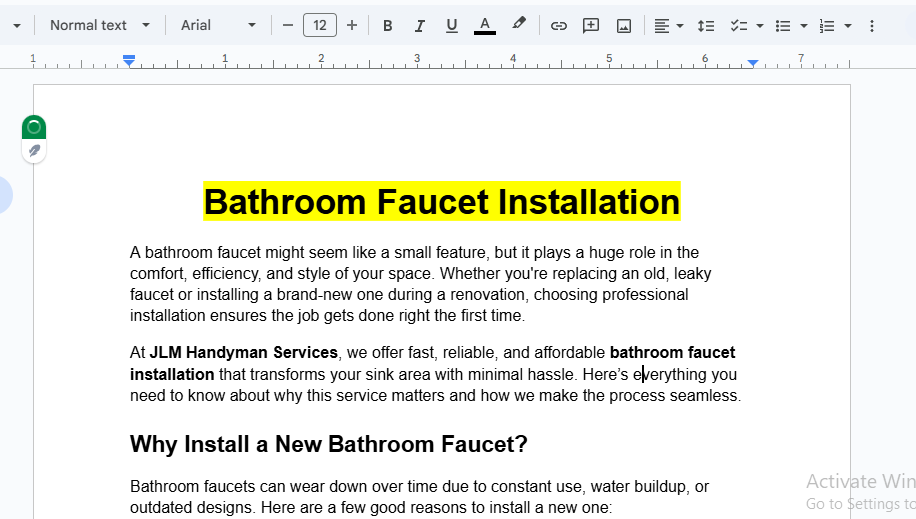Insert a link with the chain icon

pos(558,26)
